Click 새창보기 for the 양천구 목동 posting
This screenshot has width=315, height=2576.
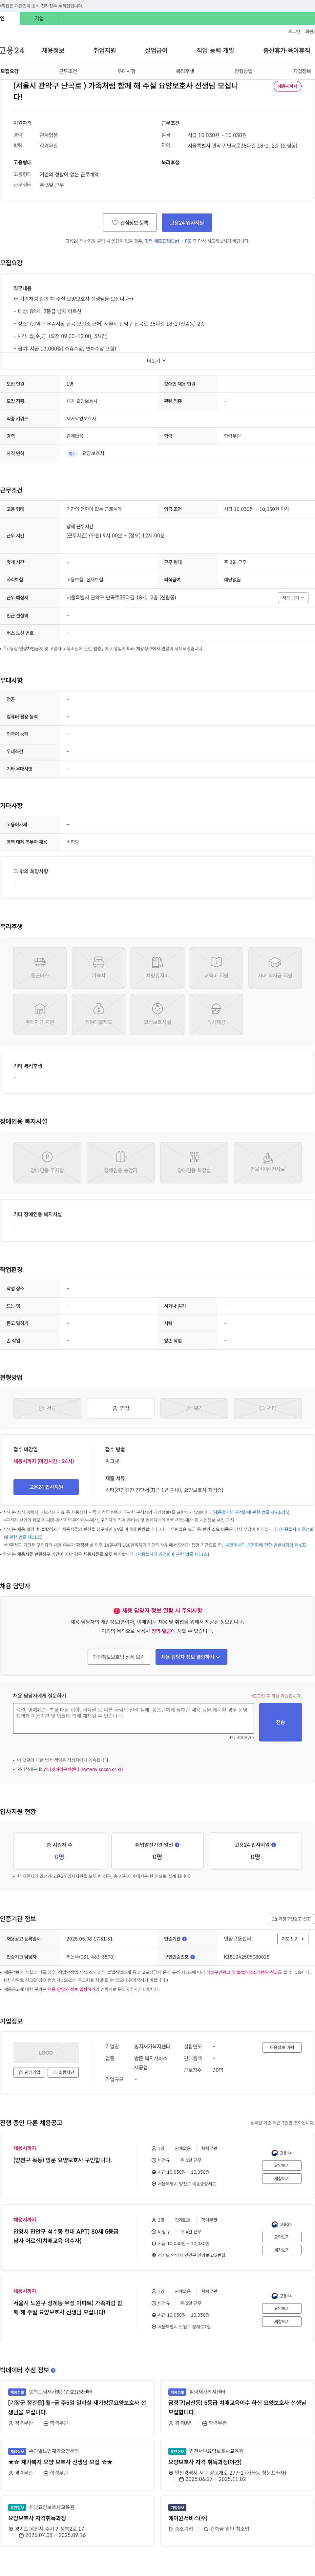tap(282, 2178)
